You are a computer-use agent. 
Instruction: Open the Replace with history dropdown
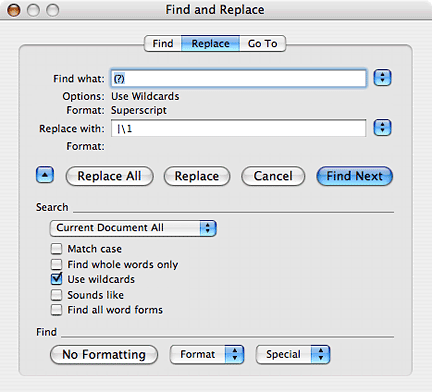click(x=382, y=128)
